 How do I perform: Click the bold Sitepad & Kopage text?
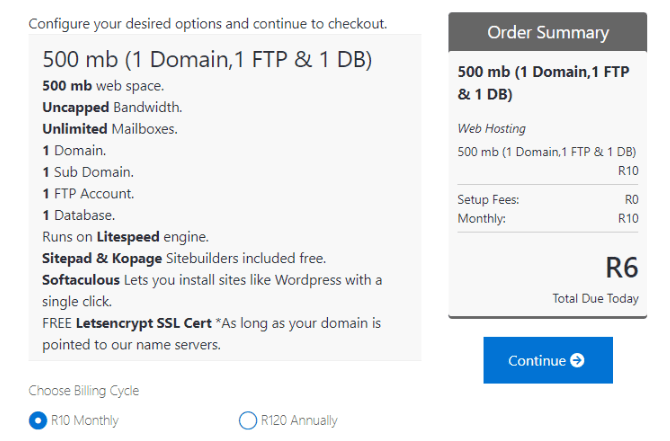(102, 259)
